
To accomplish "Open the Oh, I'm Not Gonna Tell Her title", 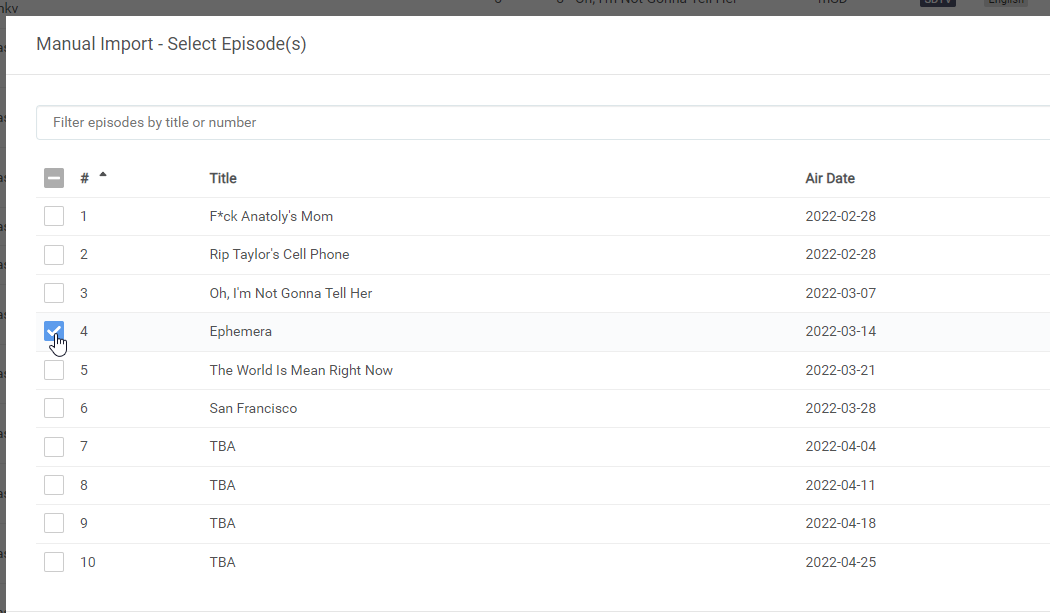I will [291, 293].
